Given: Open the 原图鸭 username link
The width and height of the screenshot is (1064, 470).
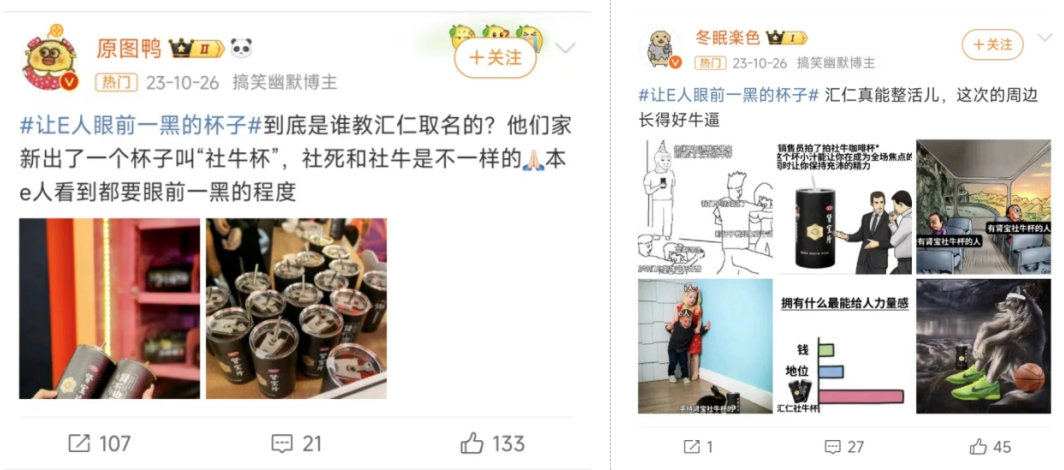Looking at the screenshot, I should [129, 48].
